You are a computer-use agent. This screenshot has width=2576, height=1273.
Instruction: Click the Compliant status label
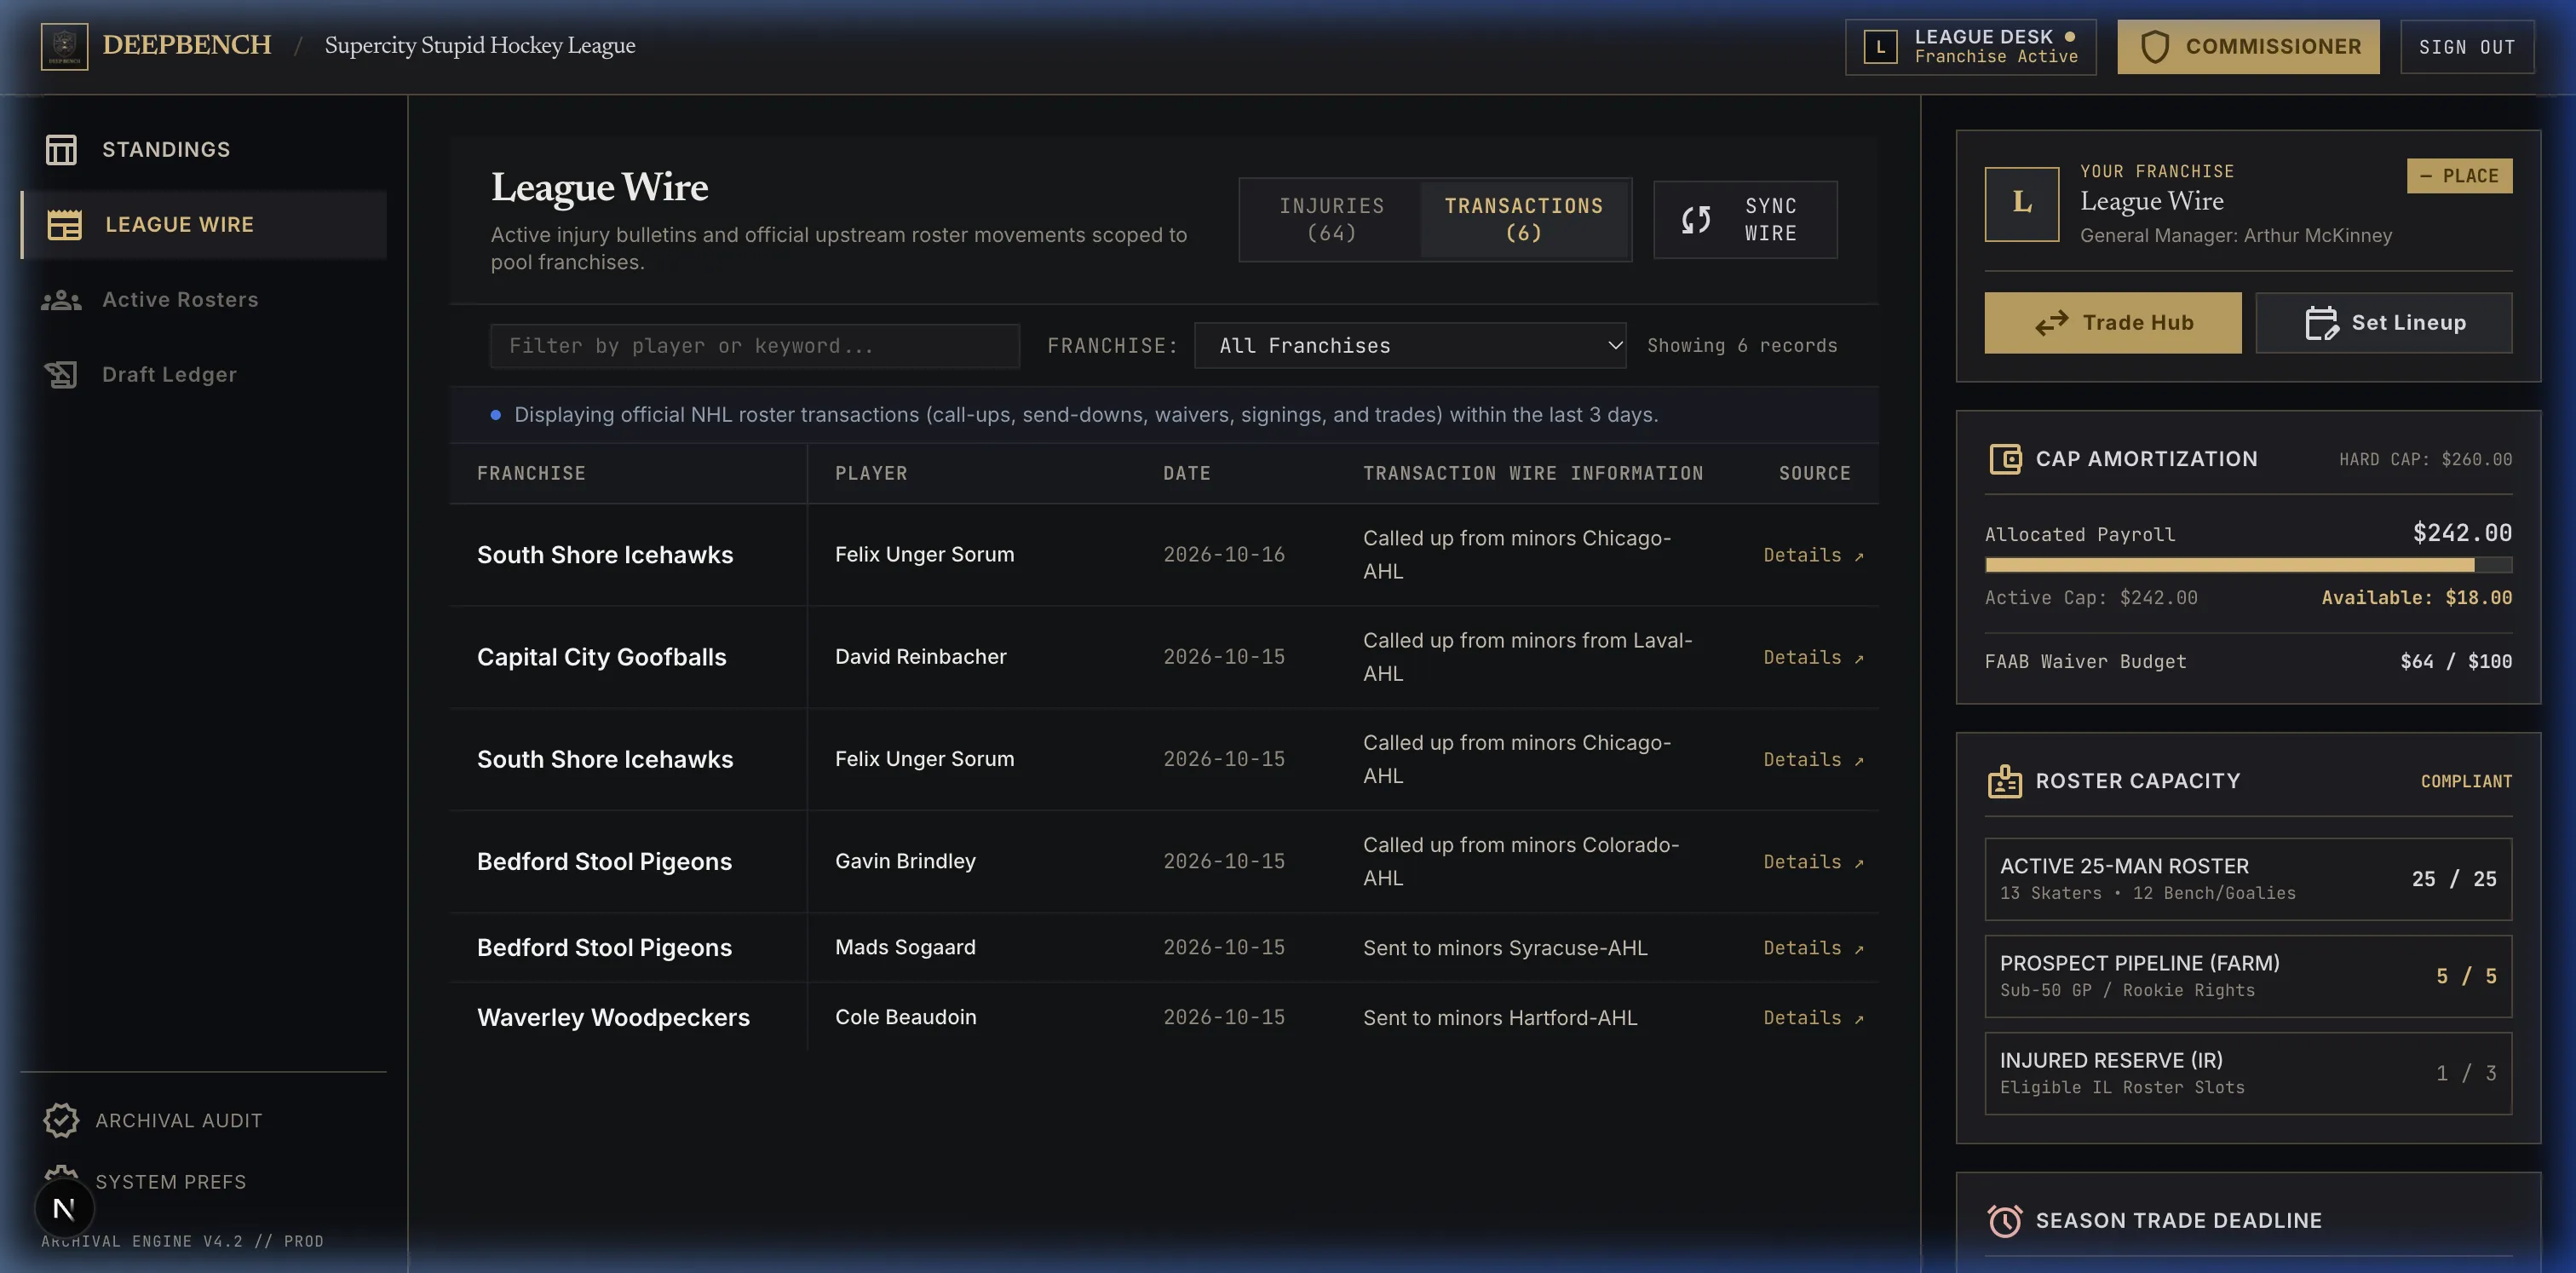pyautogui.click(x=2466, y=781)
